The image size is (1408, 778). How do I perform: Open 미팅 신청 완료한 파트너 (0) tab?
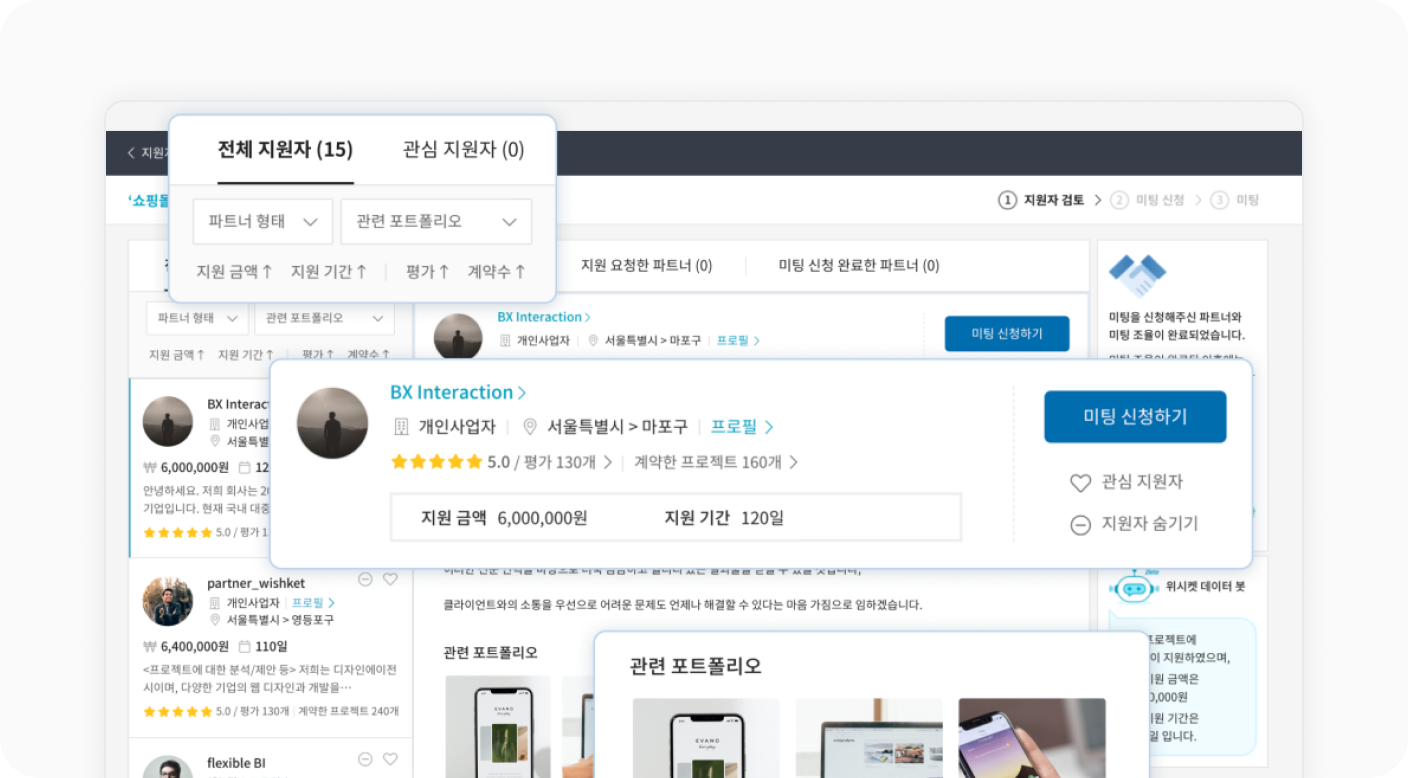coord(859,265)
